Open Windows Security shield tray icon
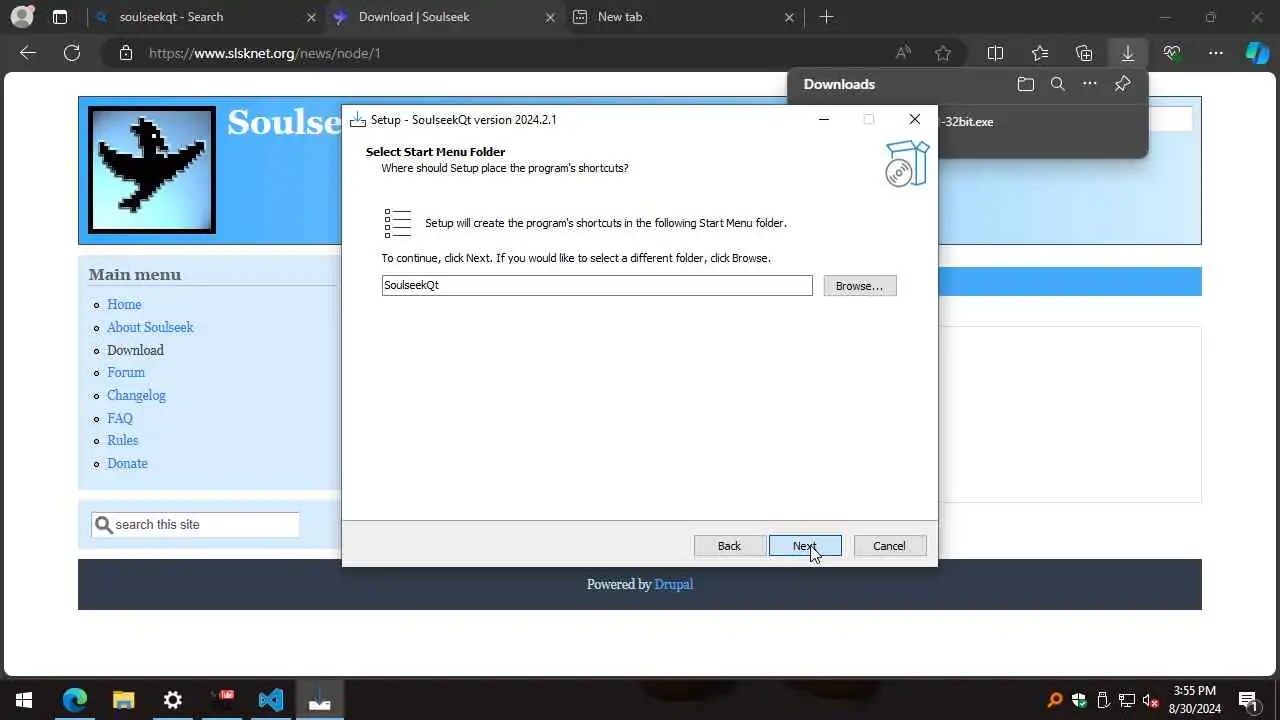The height and width of the screenshot is (720, 1280). tap(1079, 700)
